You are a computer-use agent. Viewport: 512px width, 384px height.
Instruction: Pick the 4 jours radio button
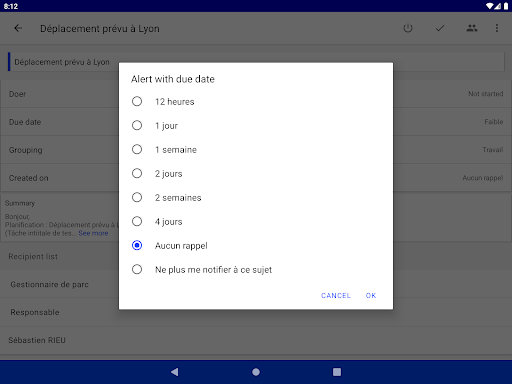(x=256, y=221)
